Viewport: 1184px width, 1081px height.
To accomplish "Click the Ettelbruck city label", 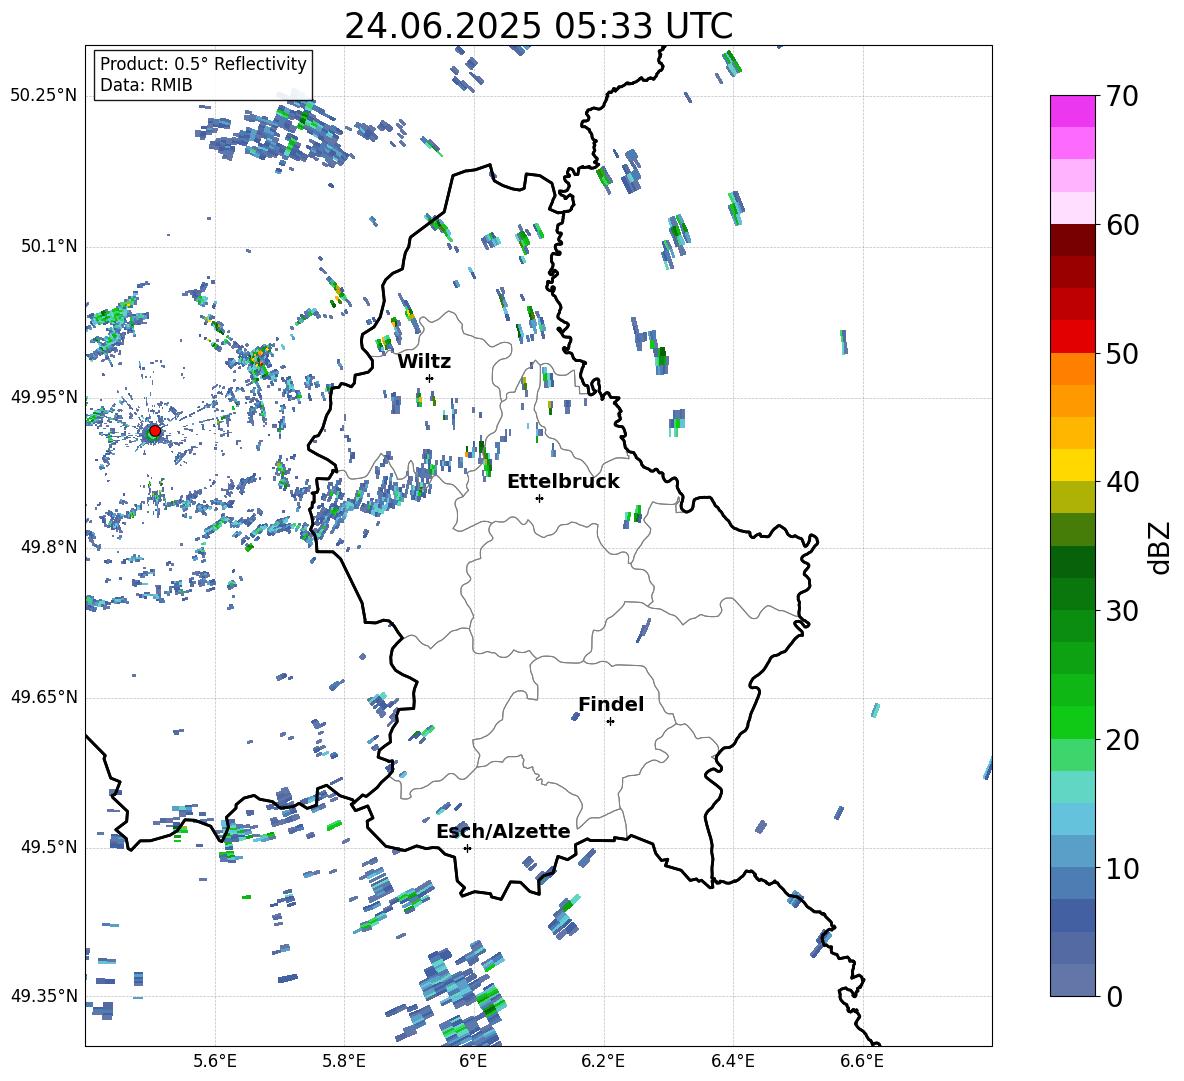I will point(563,482).
